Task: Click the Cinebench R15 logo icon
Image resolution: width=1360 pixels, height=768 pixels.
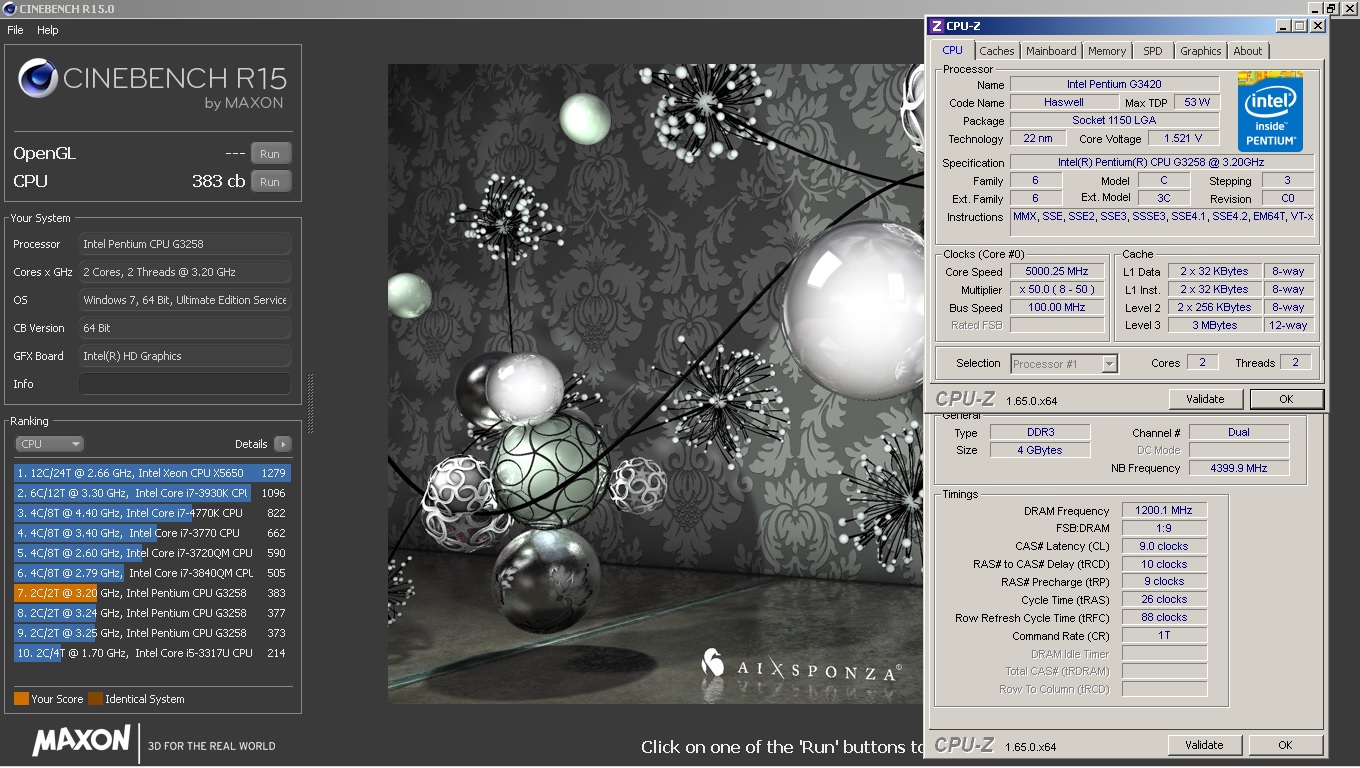Action: pyautogui.click(x=37, y=78)
